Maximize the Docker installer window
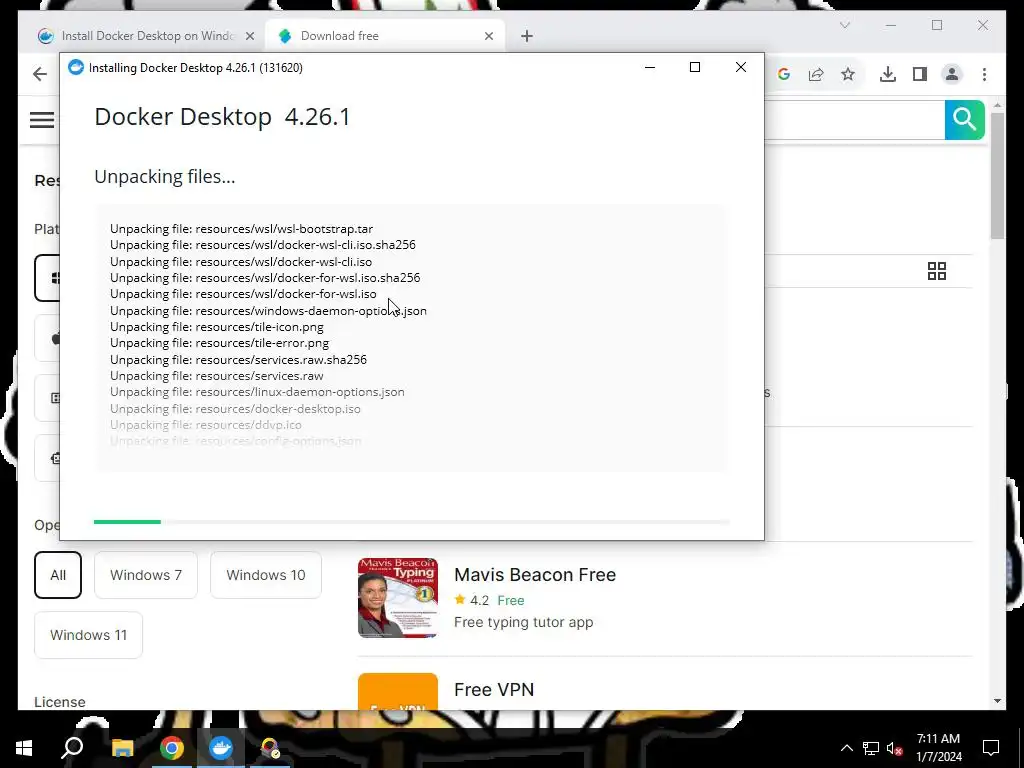This screenshot has height=768, width=1024. click(x=695, y=67)
